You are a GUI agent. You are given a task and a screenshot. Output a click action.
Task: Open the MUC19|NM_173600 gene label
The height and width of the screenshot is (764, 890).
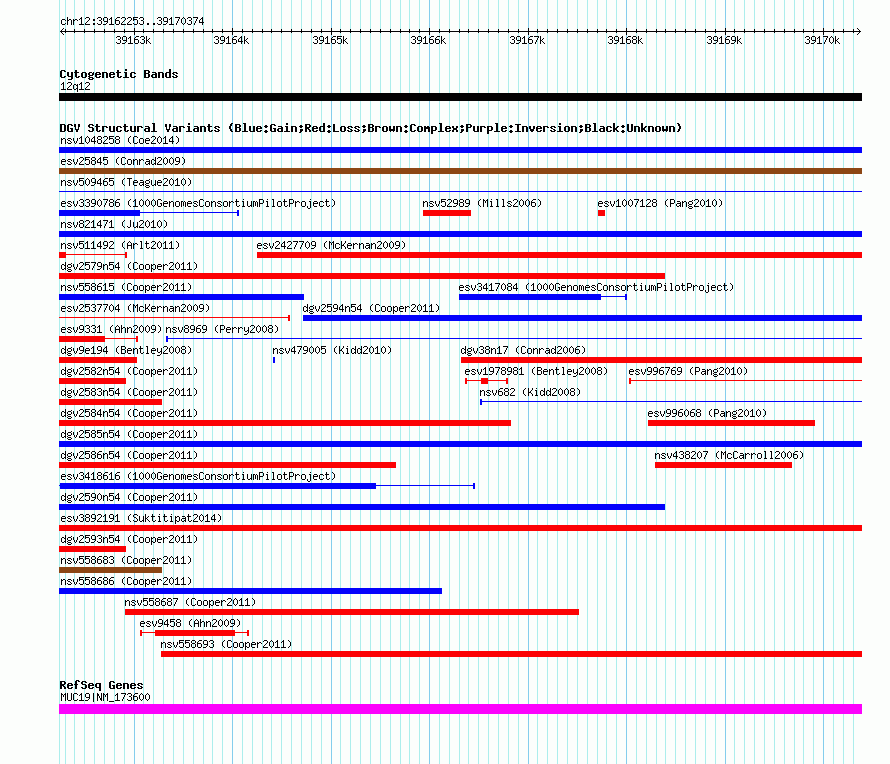click(x=105, y=698)
